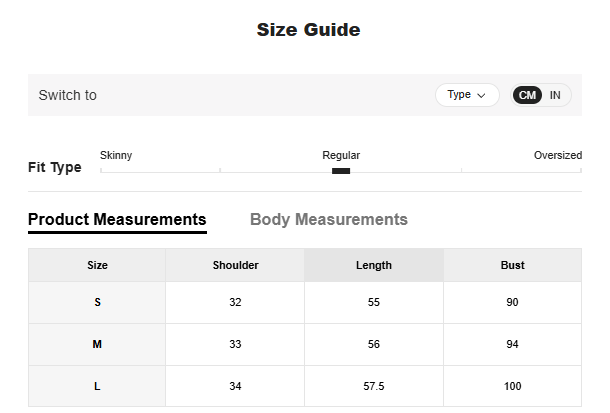Open the Type dropdown
This screenshot has height=413, width=610.
tap(466, 95)
